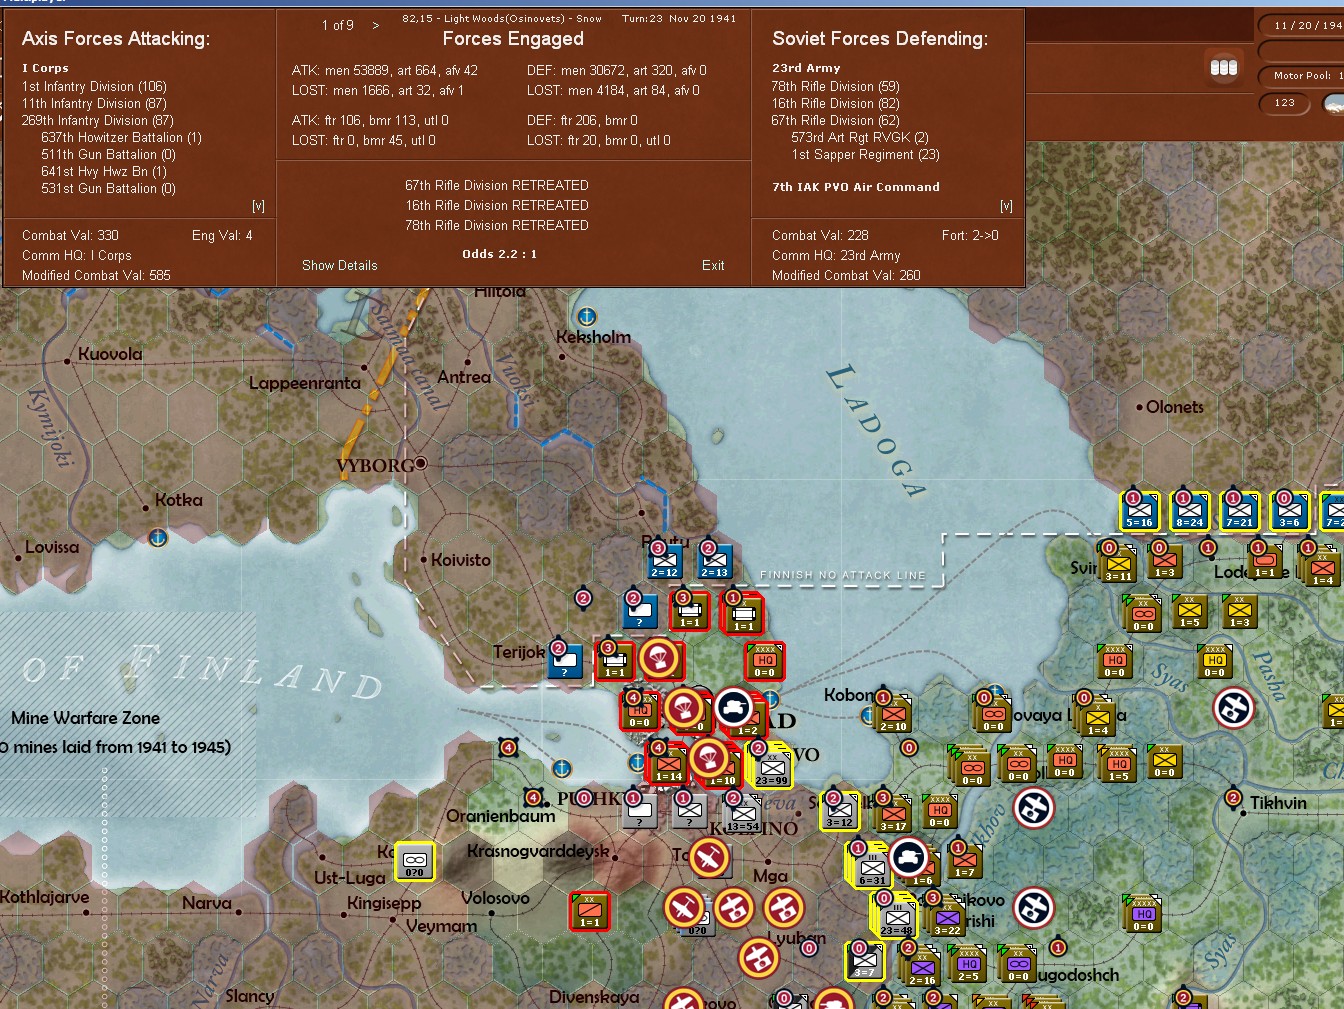The height and width of the screenshot is (1009, 1344).
Task: Select the Finnish unit counter labeled 7=21
Action: pos(1240,512)
